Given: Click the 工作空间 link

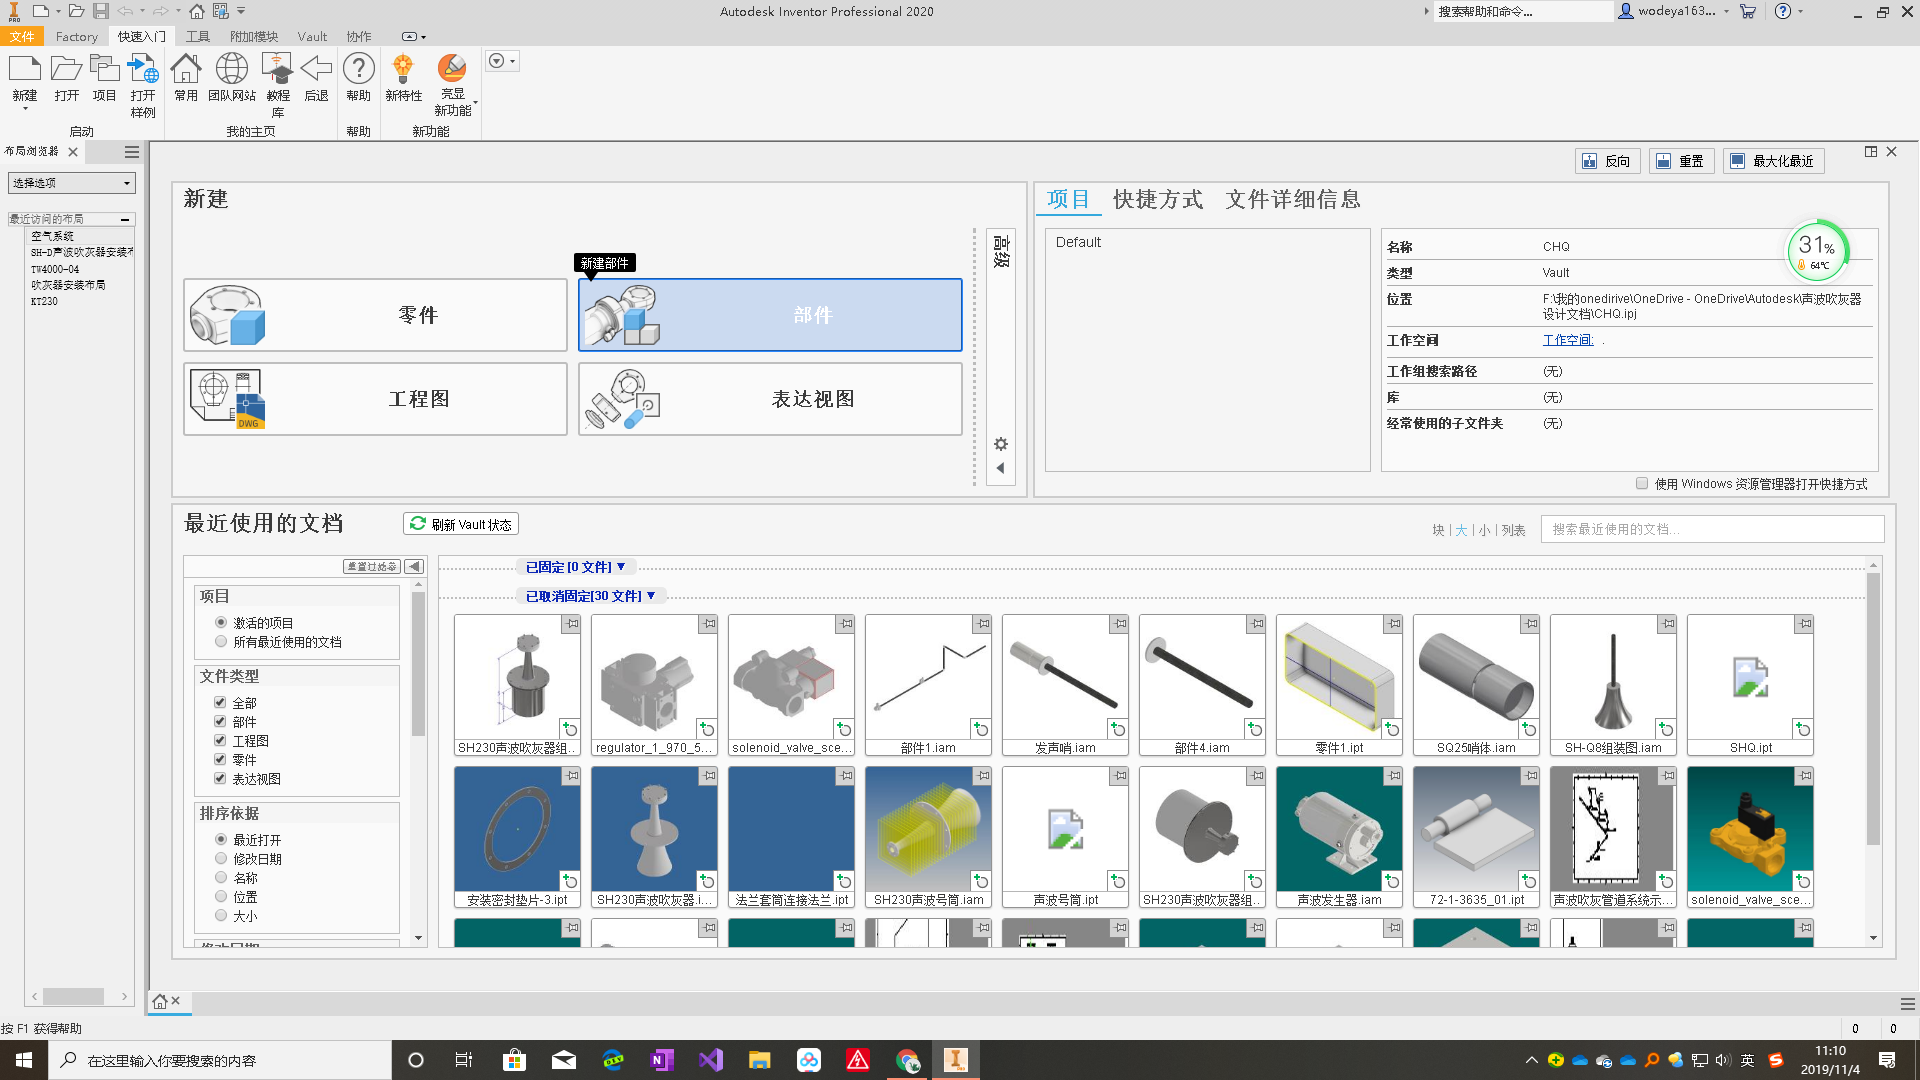Looking at the screenshot, I should click(x=1567, y=340).
